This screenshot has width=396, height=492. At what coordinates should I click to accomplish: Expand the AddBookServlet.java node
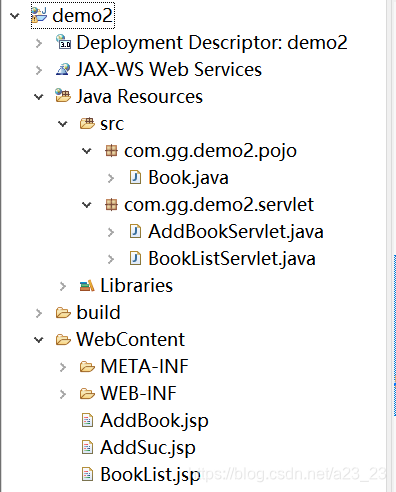[x=111, y=232]
